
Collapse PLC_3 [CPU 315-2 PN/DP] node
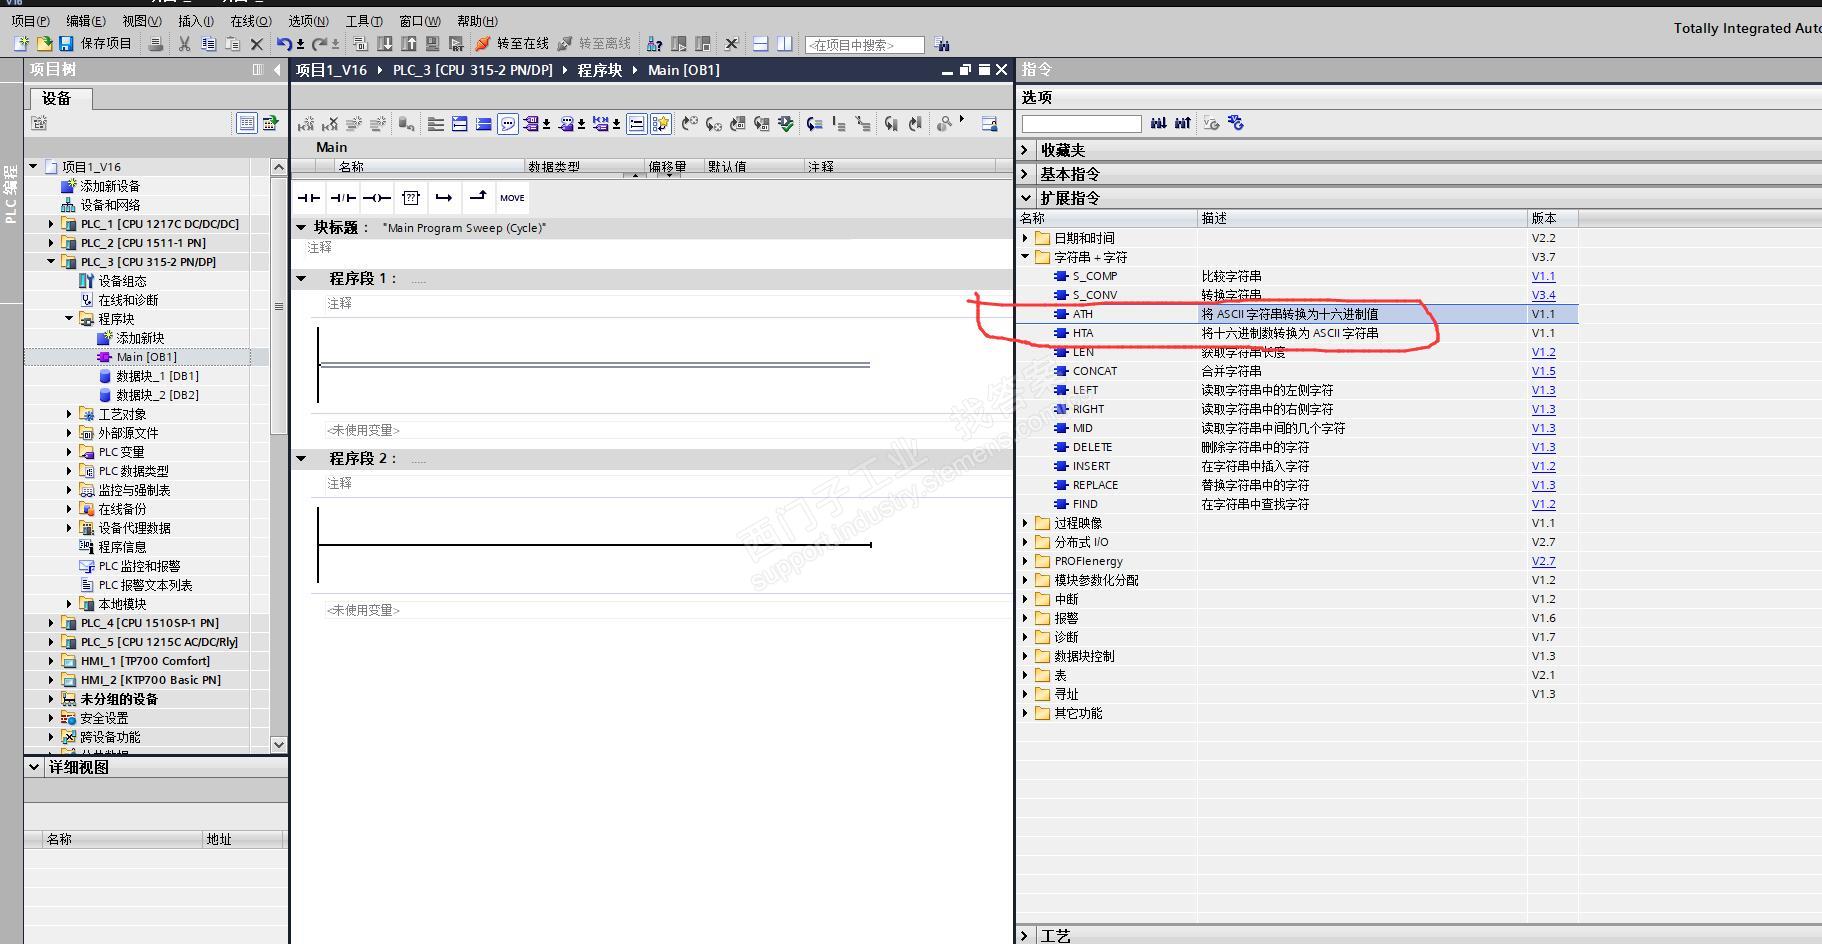[51, 262]
